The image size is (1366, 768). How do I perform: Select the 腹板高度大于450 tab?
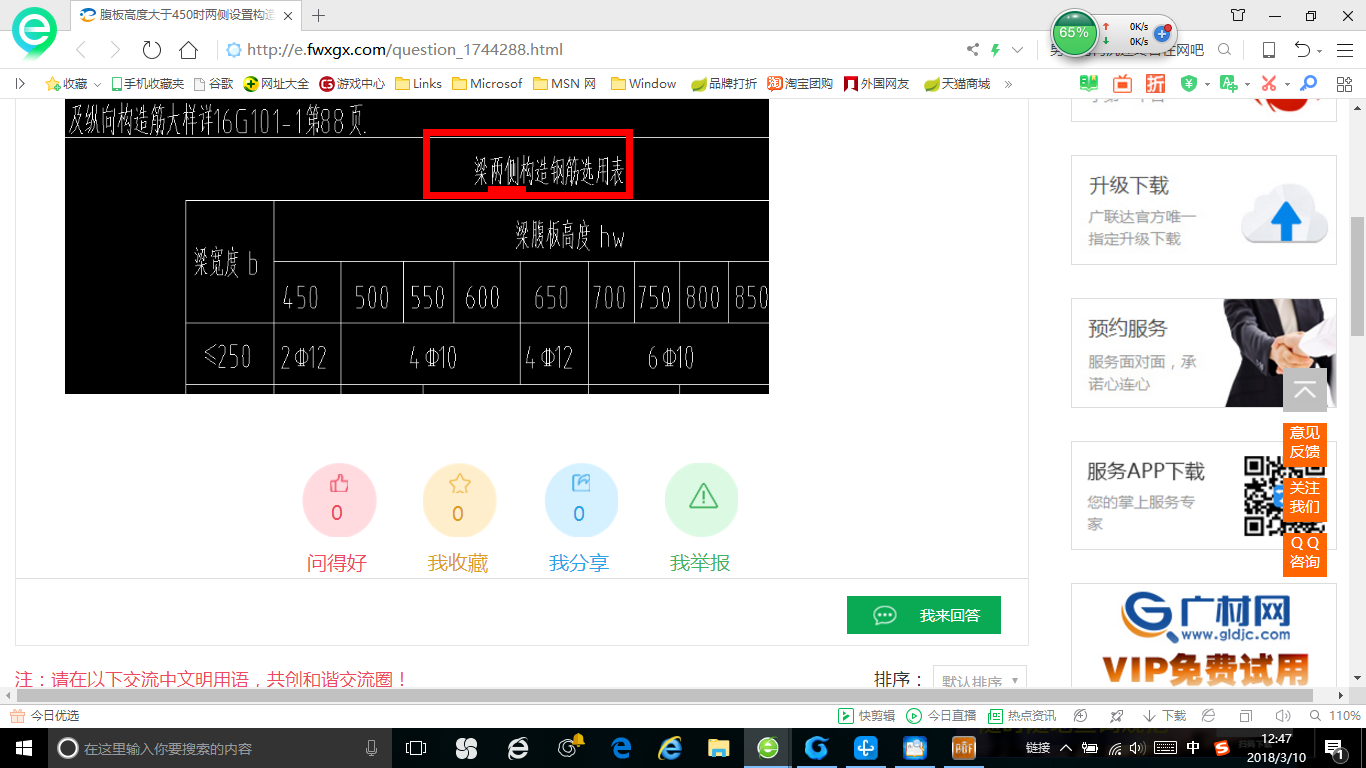[186, 15]
